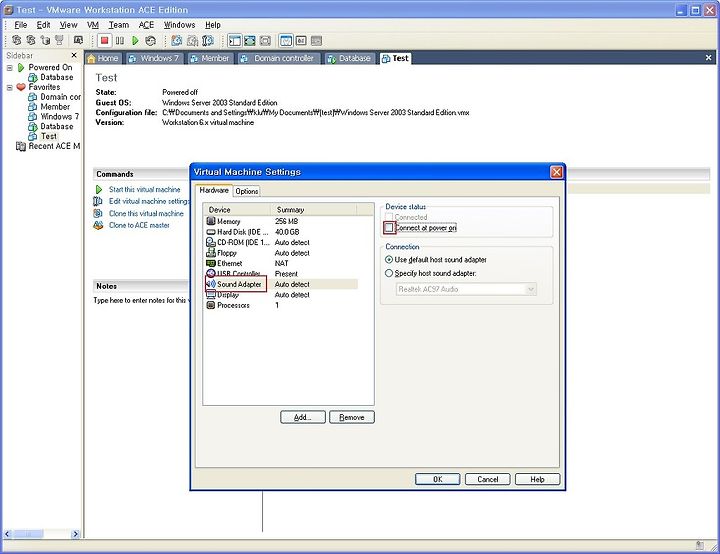
Task: Switch to the Options tab in settings
Action: coord(247,191)
